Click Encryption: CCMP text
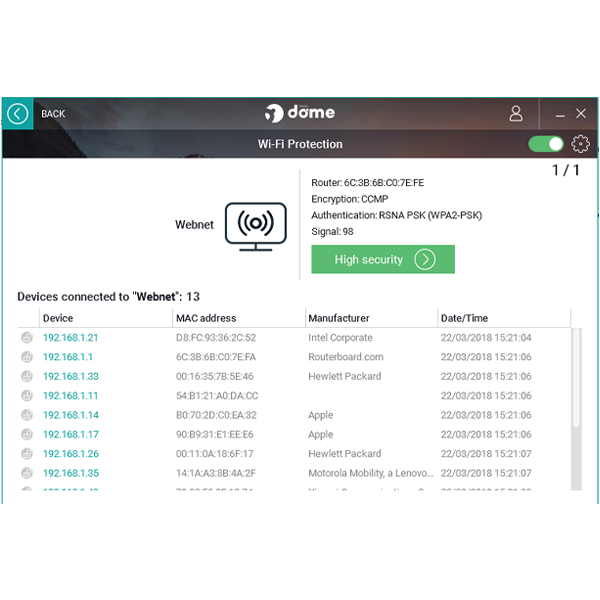600x600 pixels. click(350, 199)
